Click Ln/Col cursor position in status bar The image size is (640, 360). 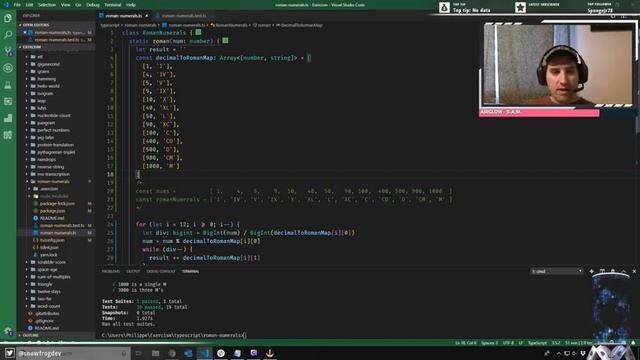pos(465,343)
